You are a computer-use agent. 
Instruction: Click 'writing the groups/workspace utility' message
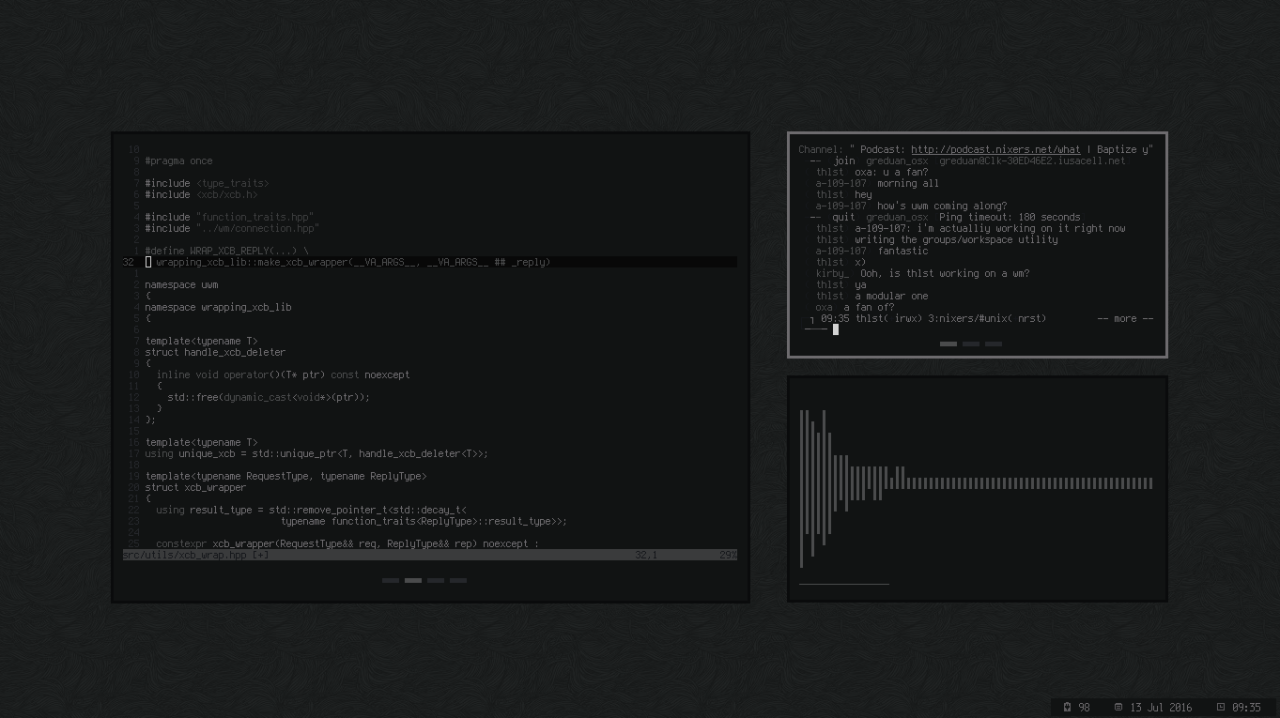tap(956, 239)
